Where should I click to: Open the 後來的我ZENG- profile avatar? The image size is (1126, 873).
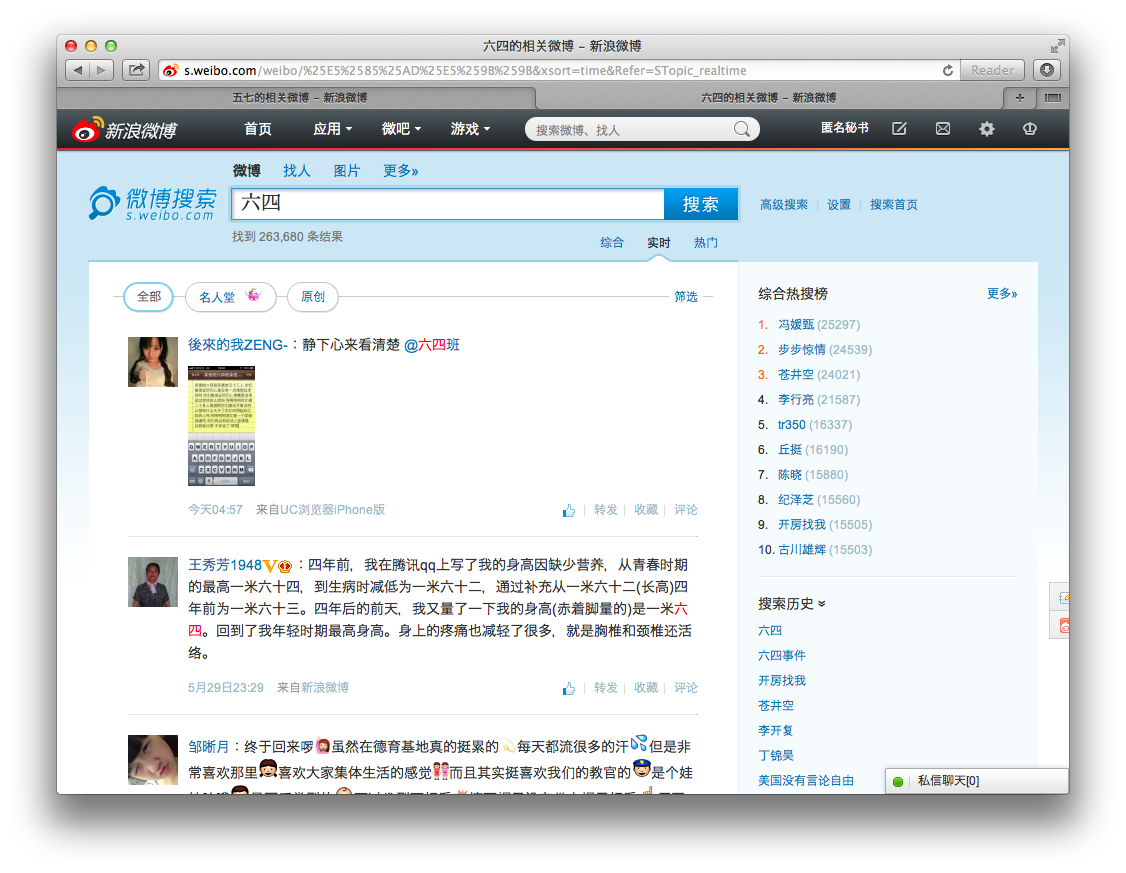[x=153, y=362]
